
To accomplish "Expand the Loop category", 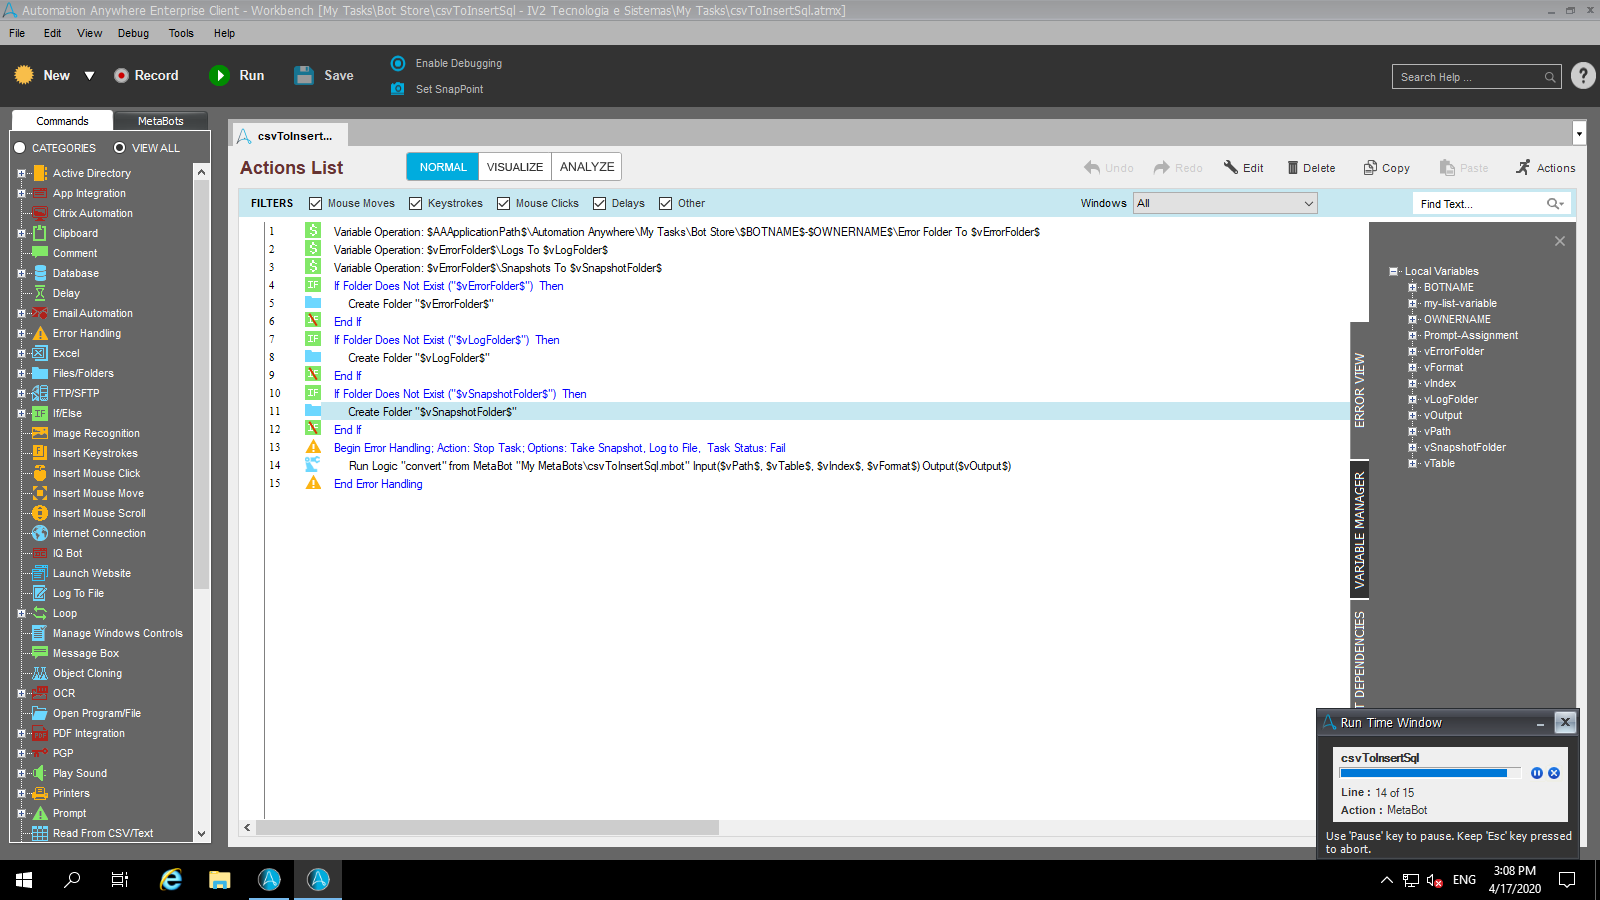I will pyautogui.click(x=21, y=613).
